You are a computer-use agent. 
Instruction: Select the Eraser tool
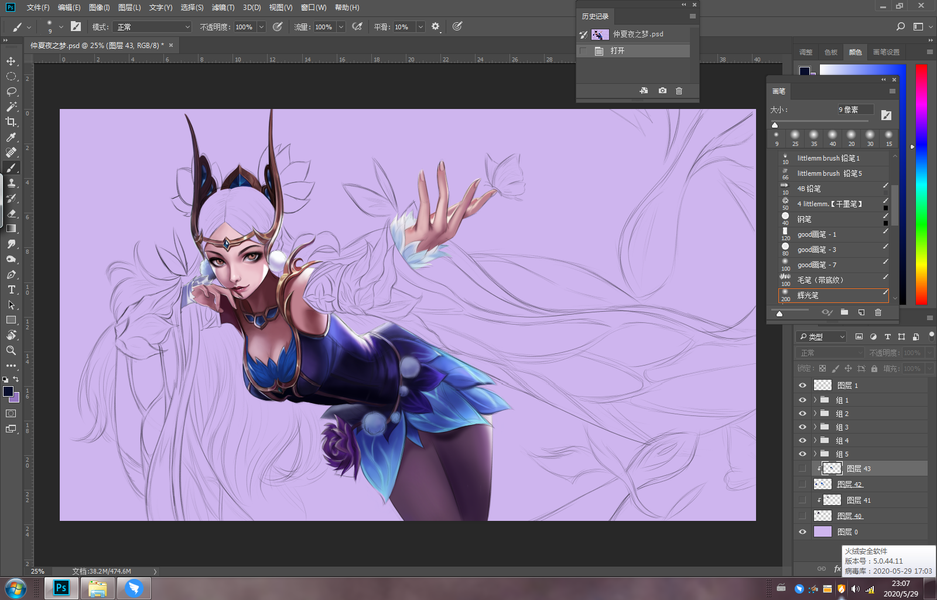coord(11,213)
